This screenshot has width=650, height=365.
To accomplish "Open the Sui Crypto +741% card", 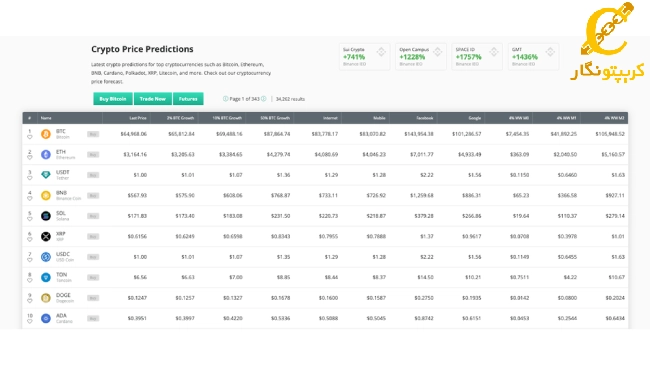I will 364,56.
